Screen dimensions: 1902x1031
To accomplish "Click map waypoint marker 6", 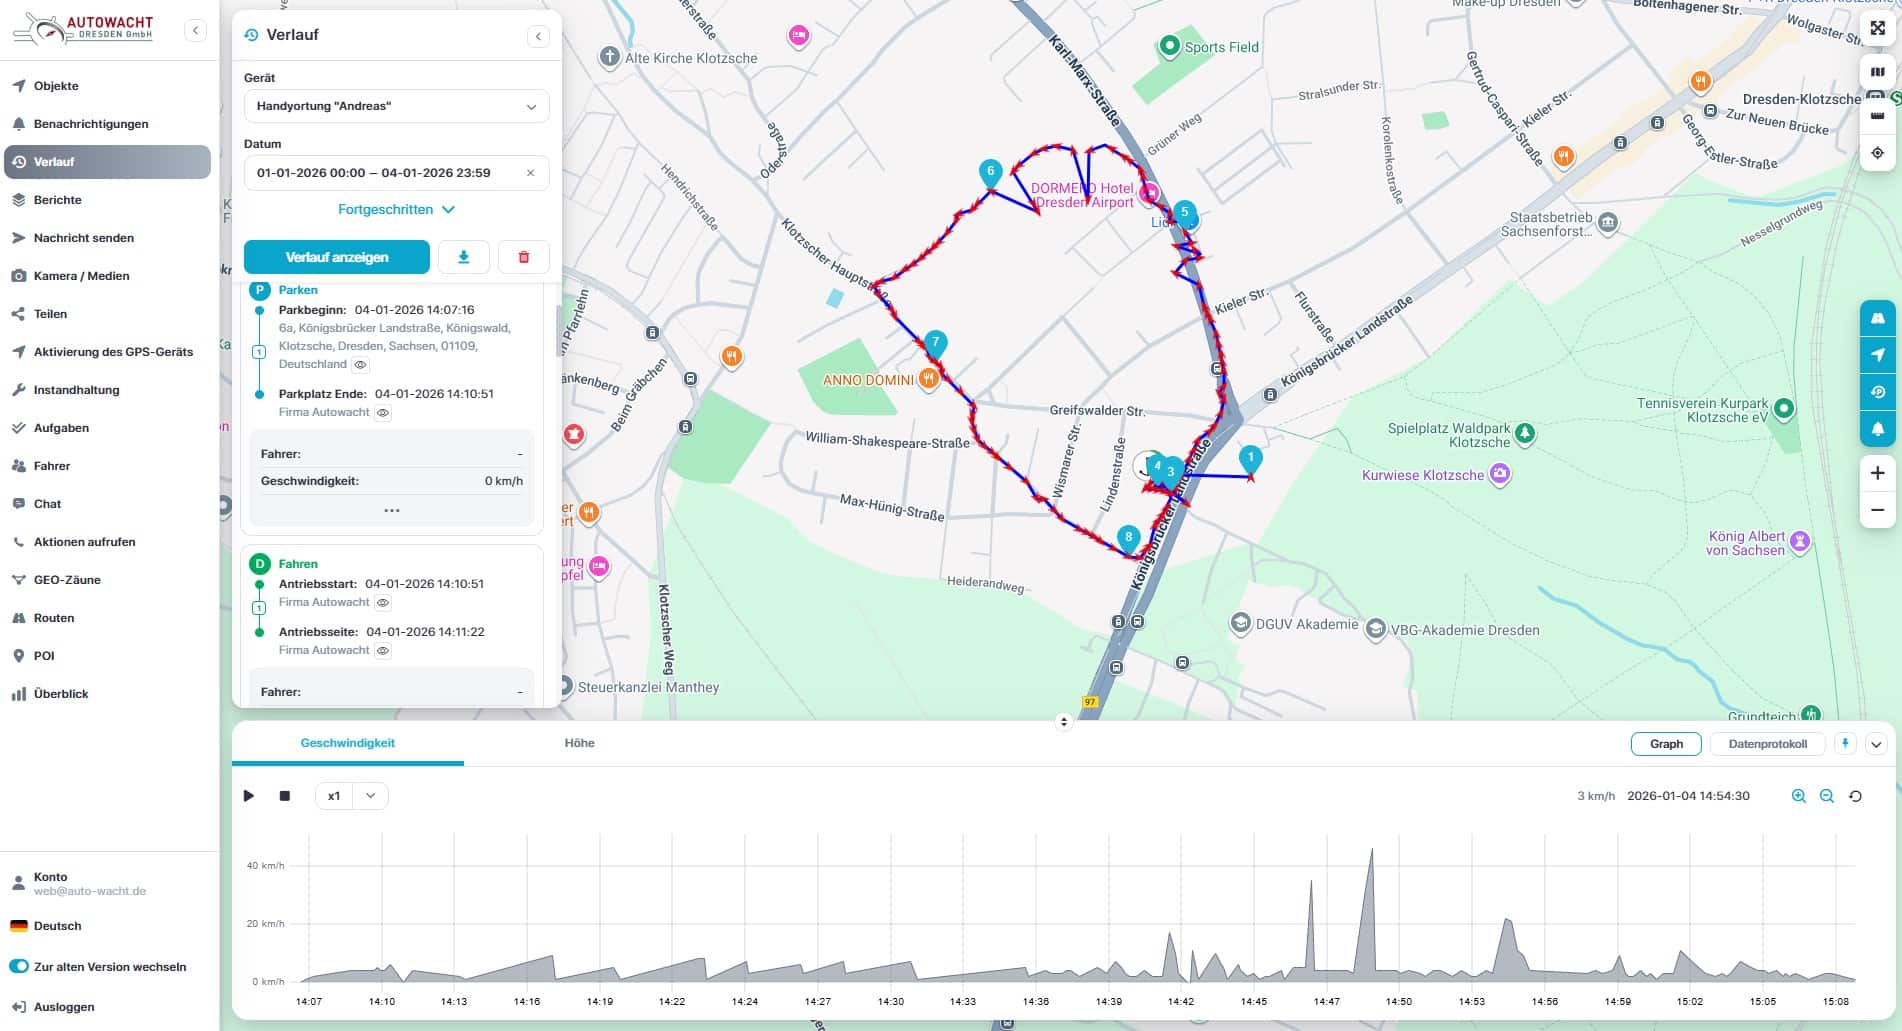I will (990, 172).
